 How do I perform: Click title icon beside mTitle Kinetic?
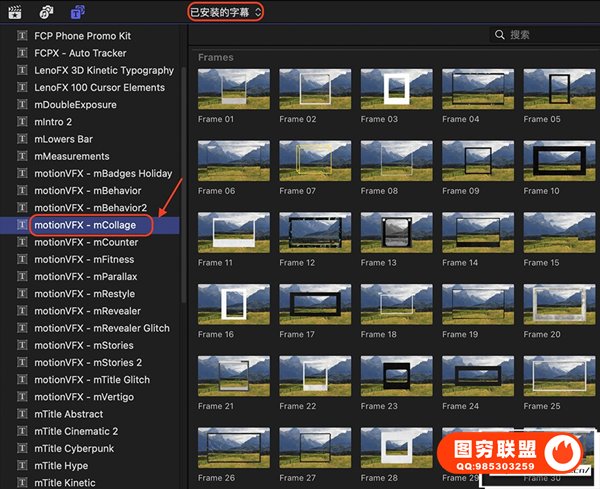click(x=22, y=483)
